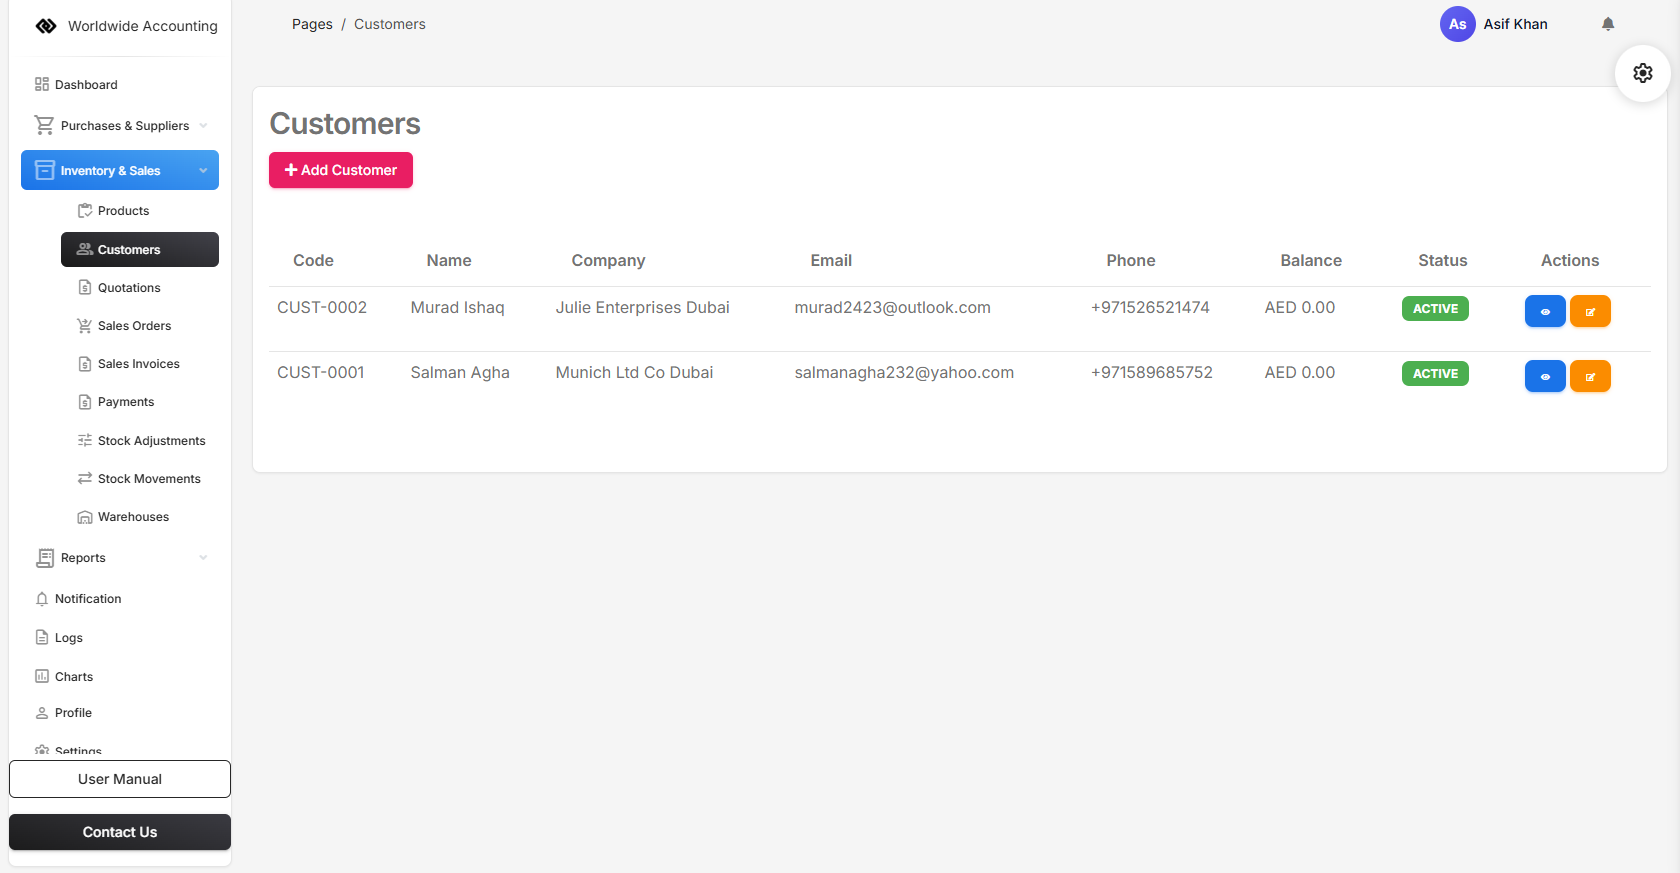Image resolution: width=1680 pixels, height=873 pixels.
Task: Click ACTIVE status badge for CUST-0002
Action: (1435, 309)
